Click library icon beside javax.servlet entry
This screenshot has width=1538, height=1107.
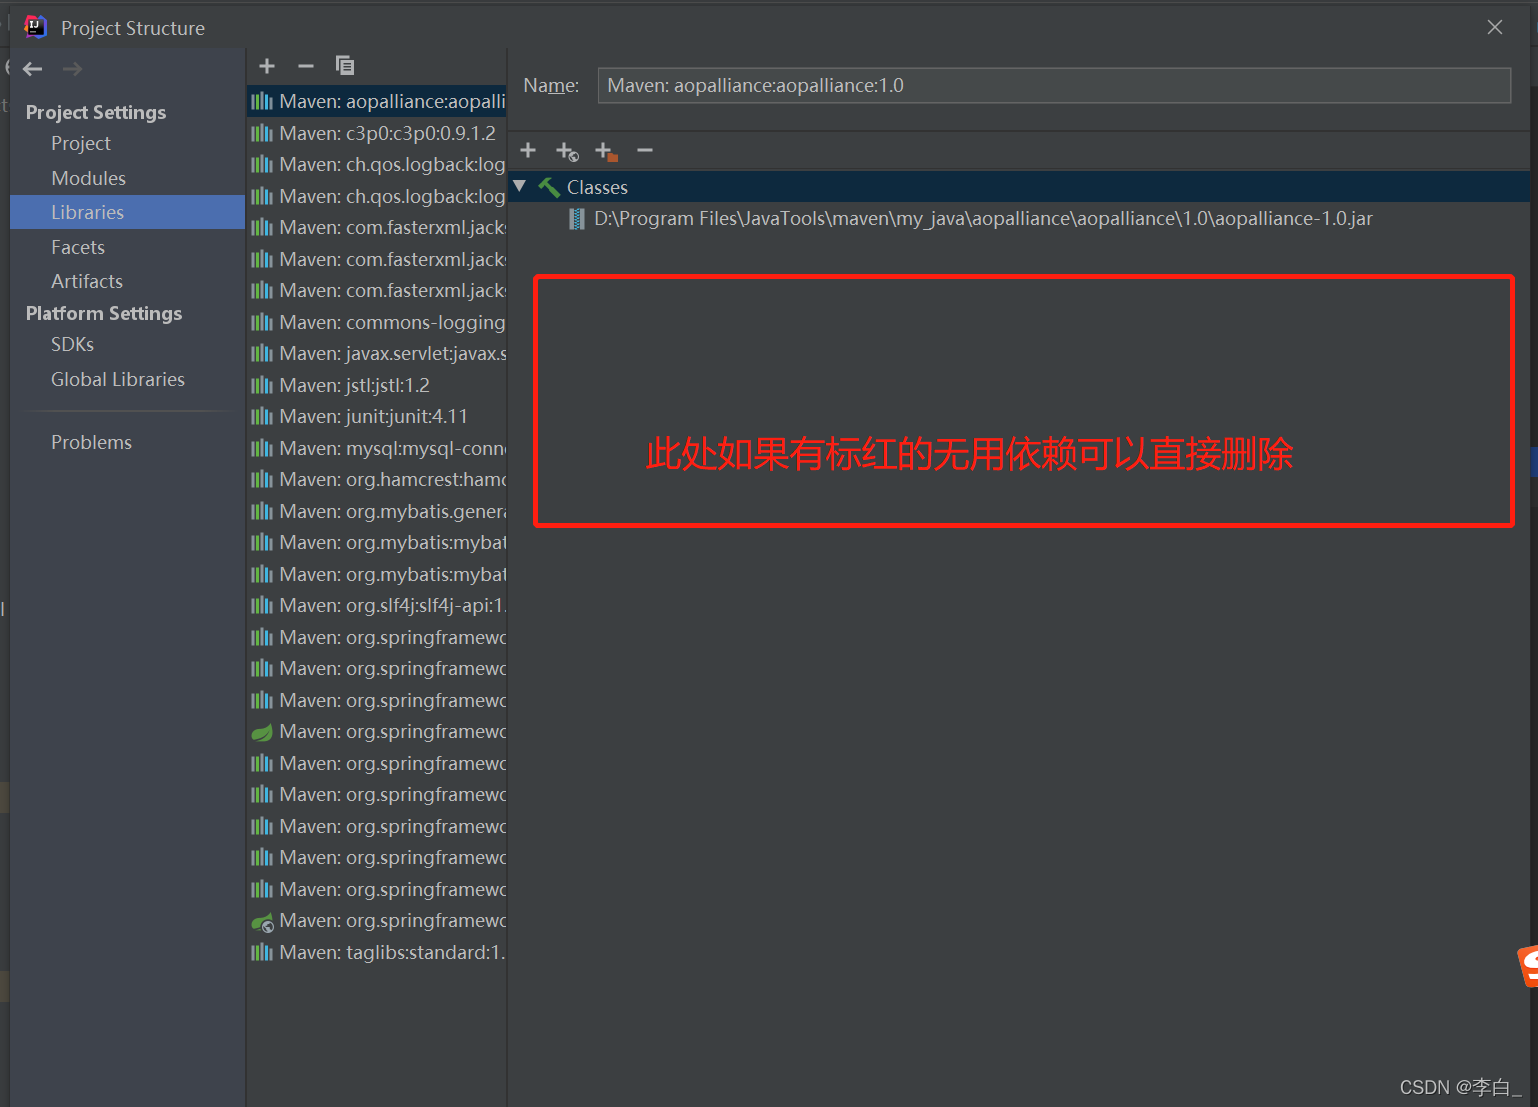(x=262, y=353)
